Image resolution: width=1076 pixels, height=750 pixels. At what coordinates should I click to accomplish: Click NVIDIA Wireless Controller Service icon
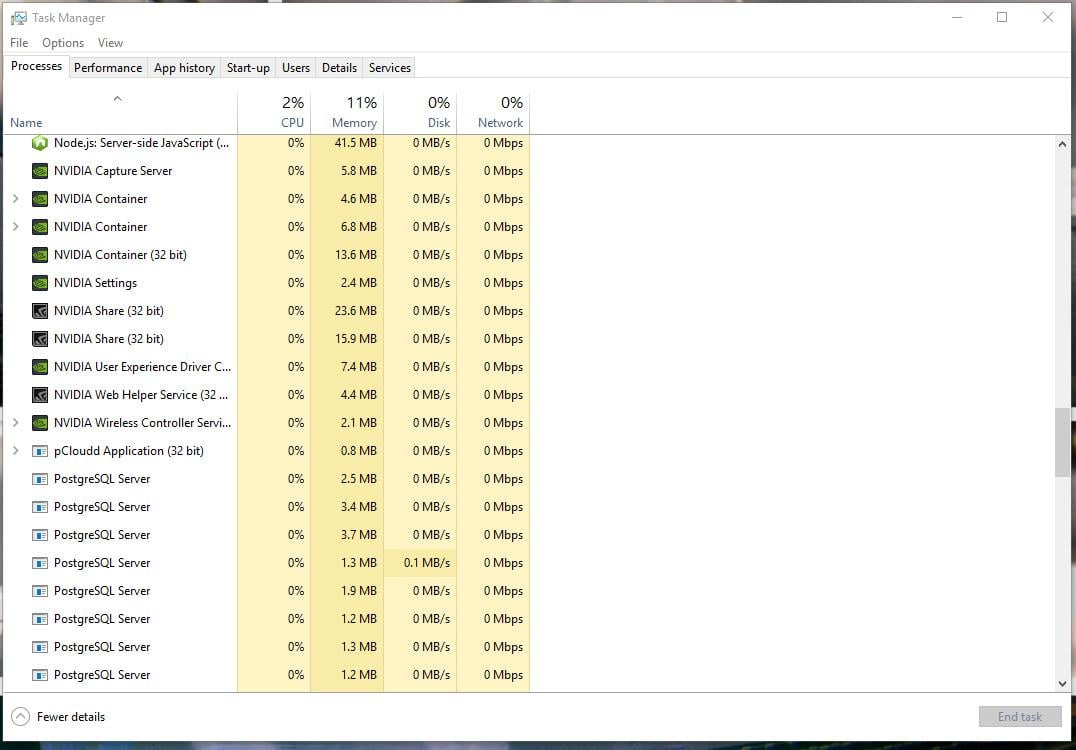tap(40, 423)
